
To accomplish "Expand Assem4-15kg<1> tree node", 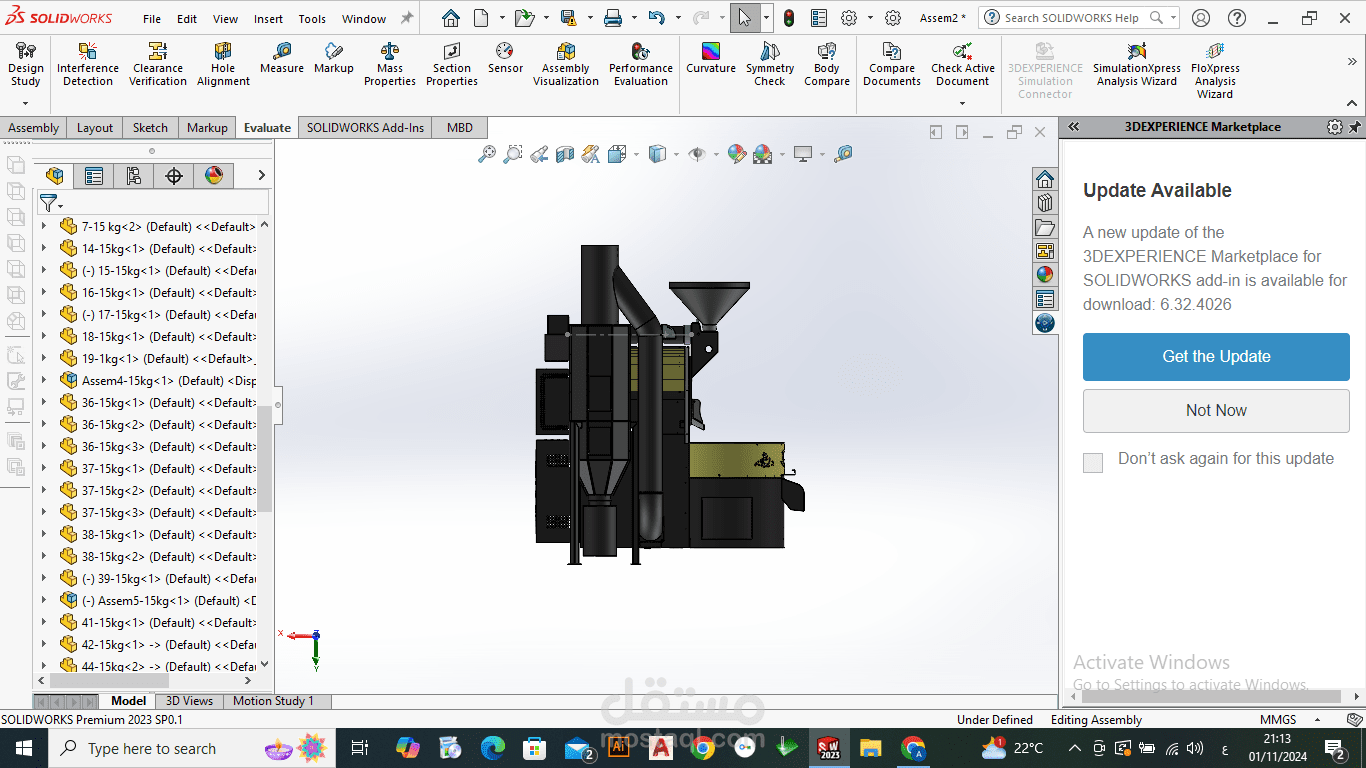I will point(43,381).
